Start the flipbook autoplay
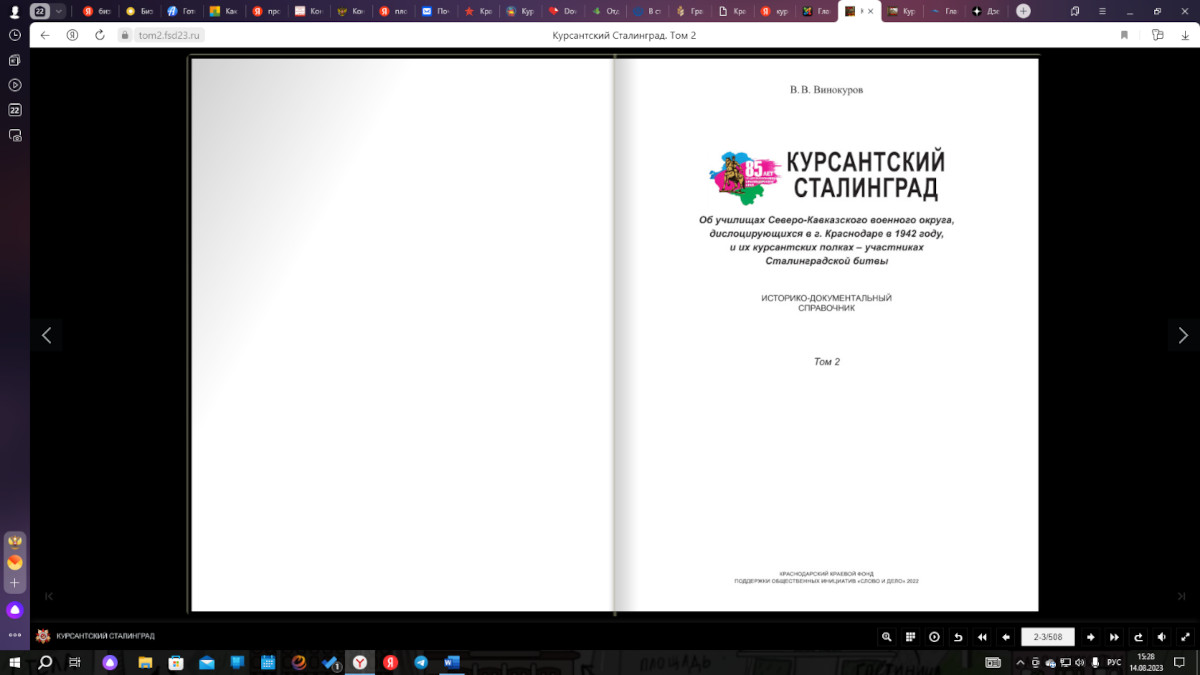This screenshot has height=675, width=1200. pos(934,637)
